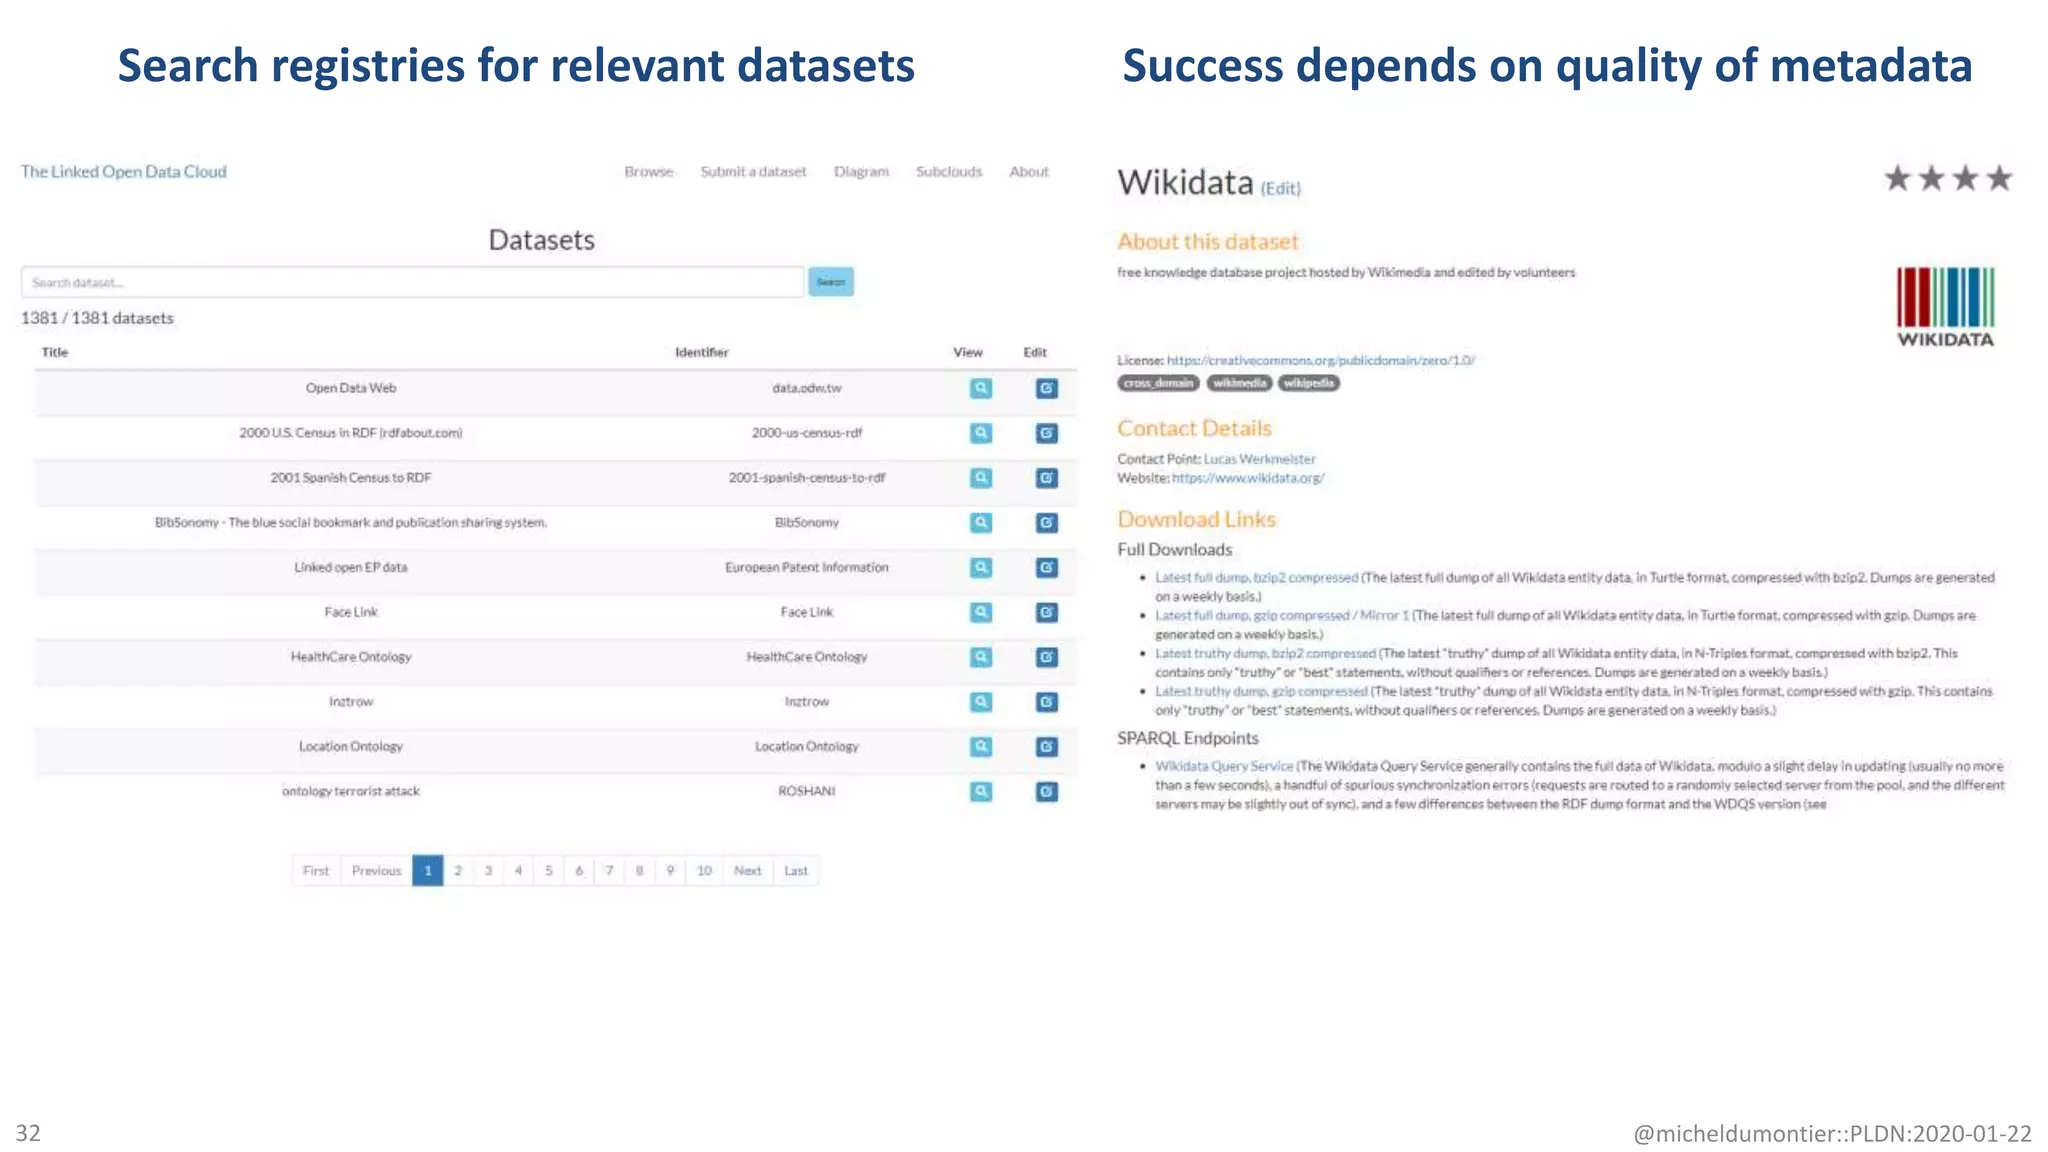View the 2000 U.S. Census in RDF dataset
The width and height of the screenshot is (2048, 1152).
[x=981, y=433]
